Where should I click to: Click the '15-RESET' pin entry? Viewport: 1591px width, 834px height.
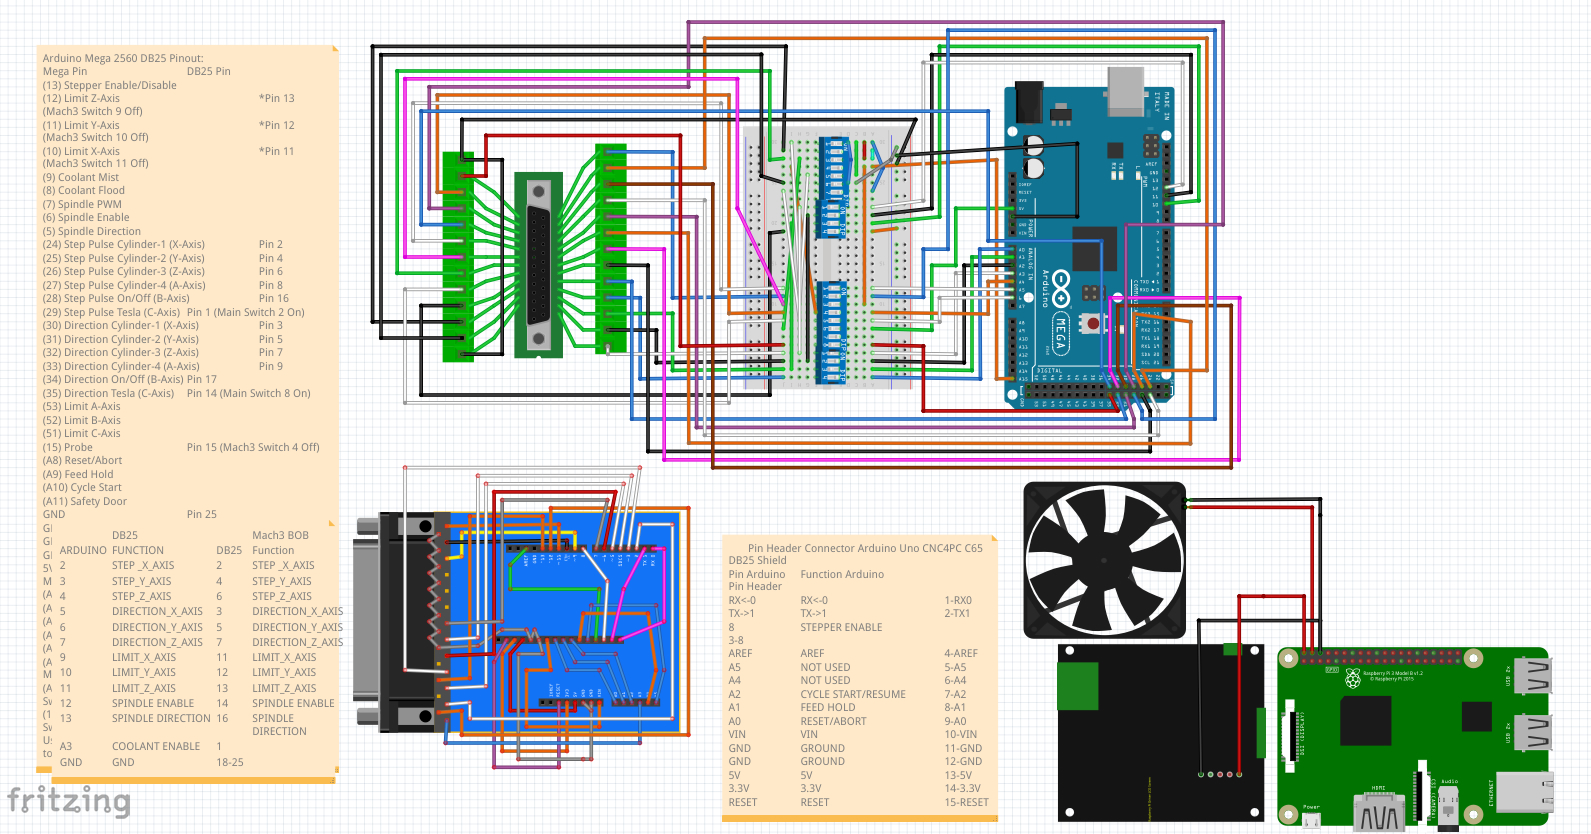tap(966, 802)
